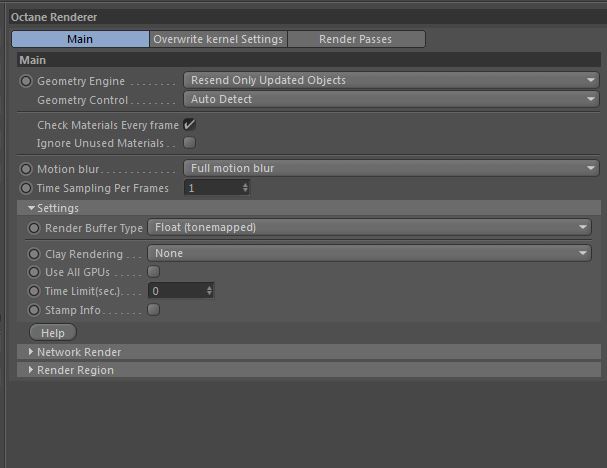Open the Geometry Control Auto Detect dropdown
This screenshot has width=607, height=468.
(391, 99)
